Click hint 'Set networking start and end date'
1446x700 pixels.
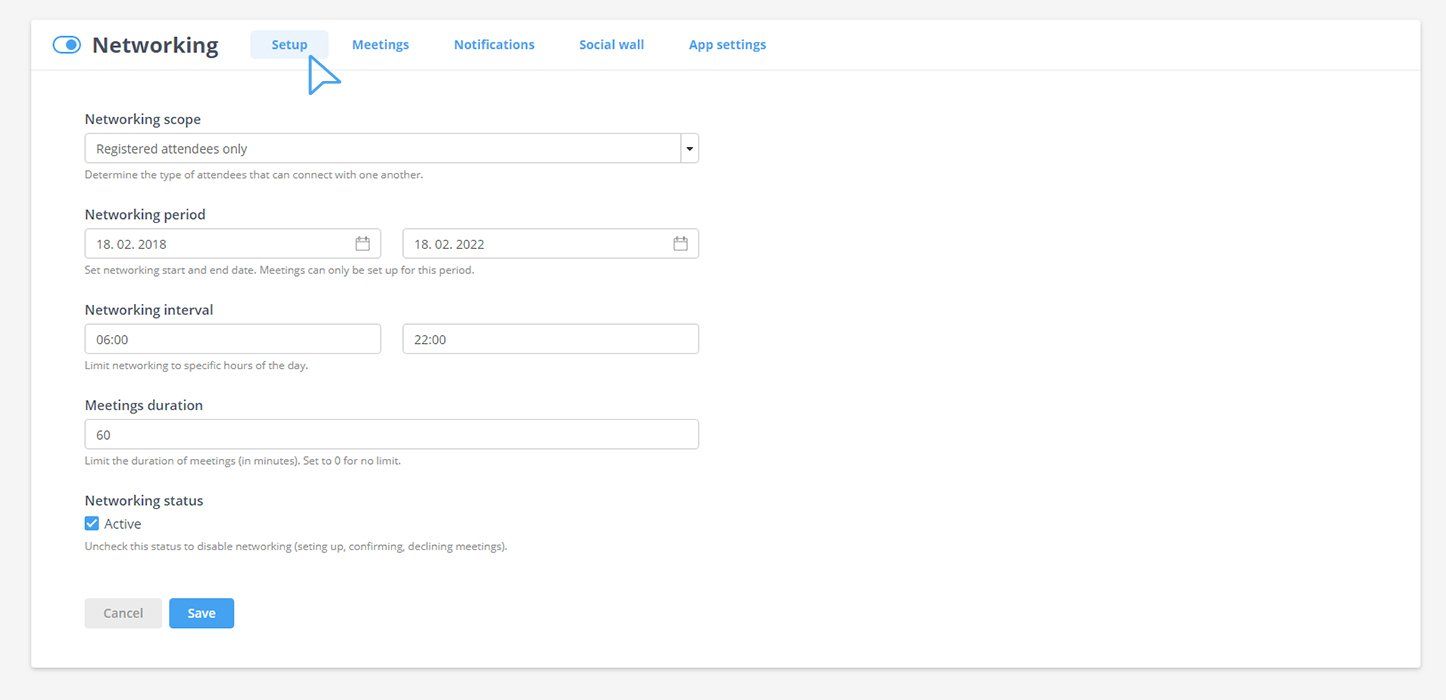pyautogui.click(x=279, y=270)
